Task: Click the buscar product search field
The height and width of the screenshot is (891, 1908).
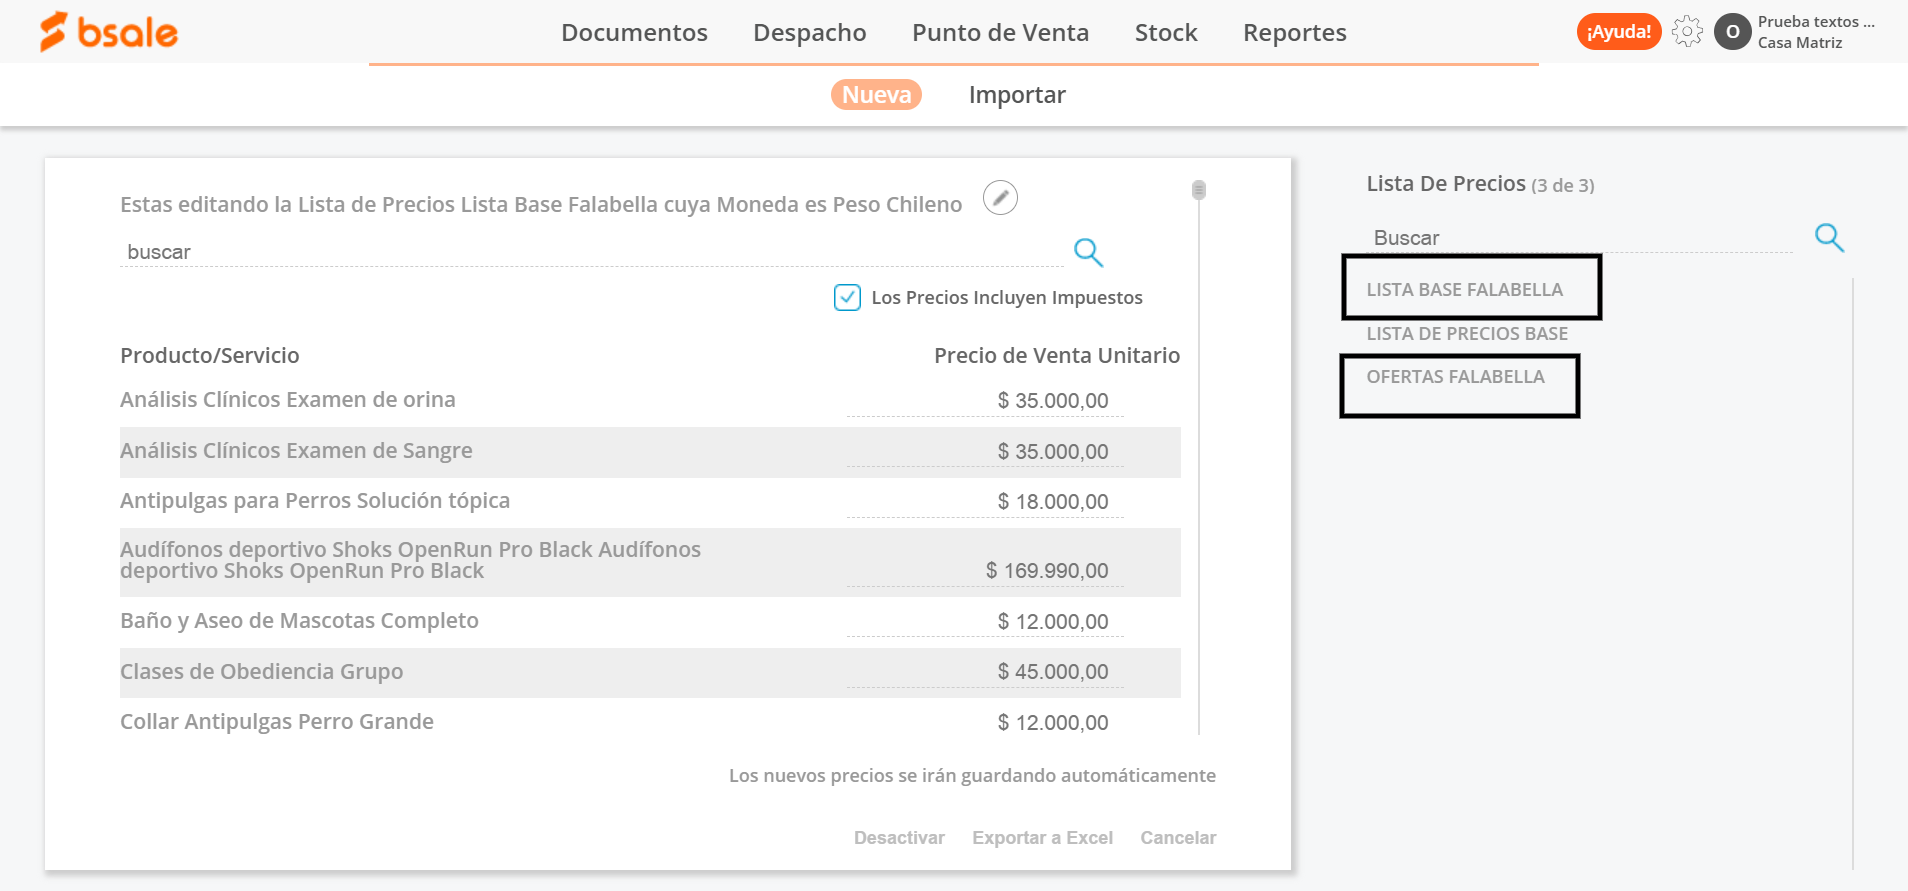Action: click(x=591, y=252)
